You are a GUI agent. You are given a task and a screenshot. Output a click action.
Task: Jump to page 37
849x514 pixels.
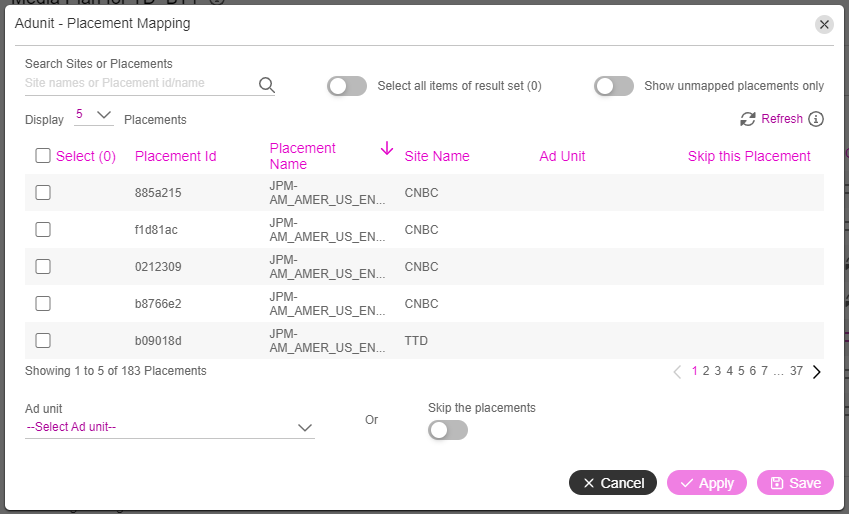click(796, 371)
